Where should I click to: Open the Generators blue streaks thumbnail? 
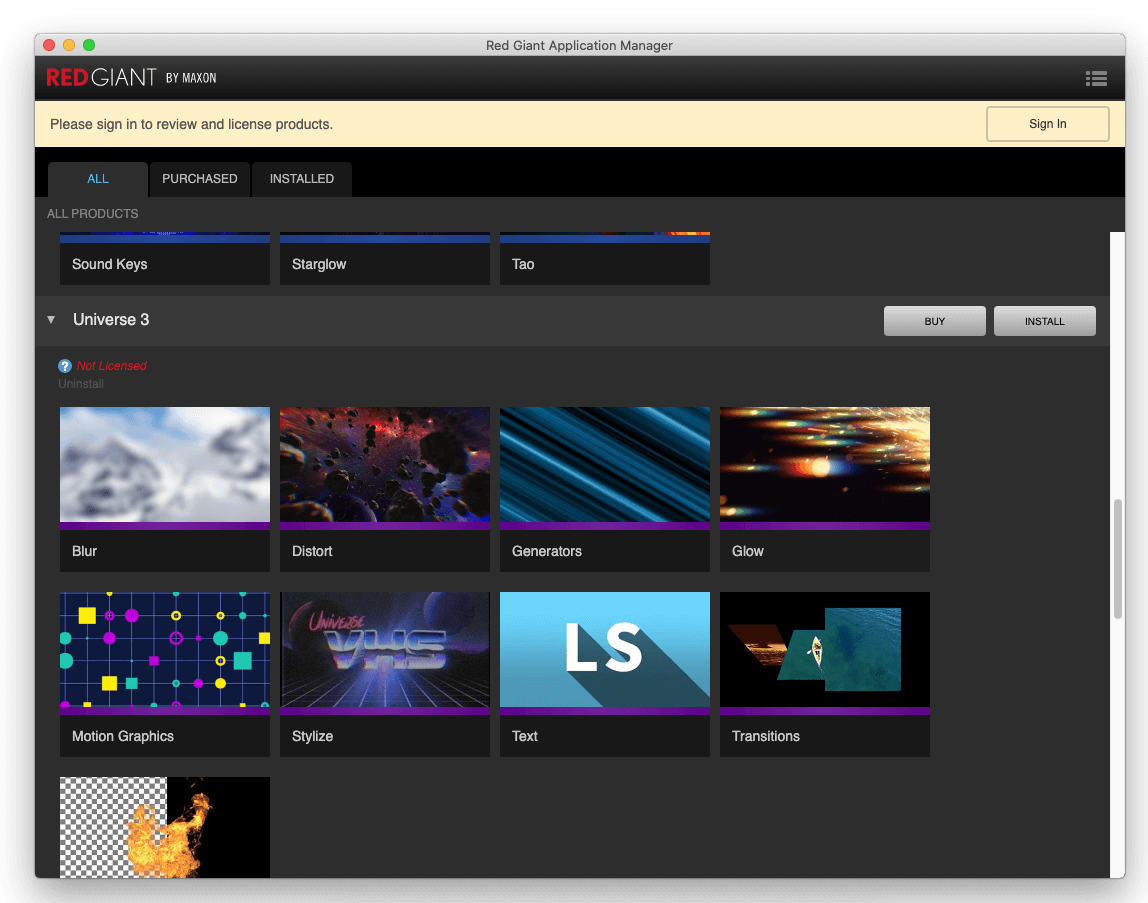605,464
